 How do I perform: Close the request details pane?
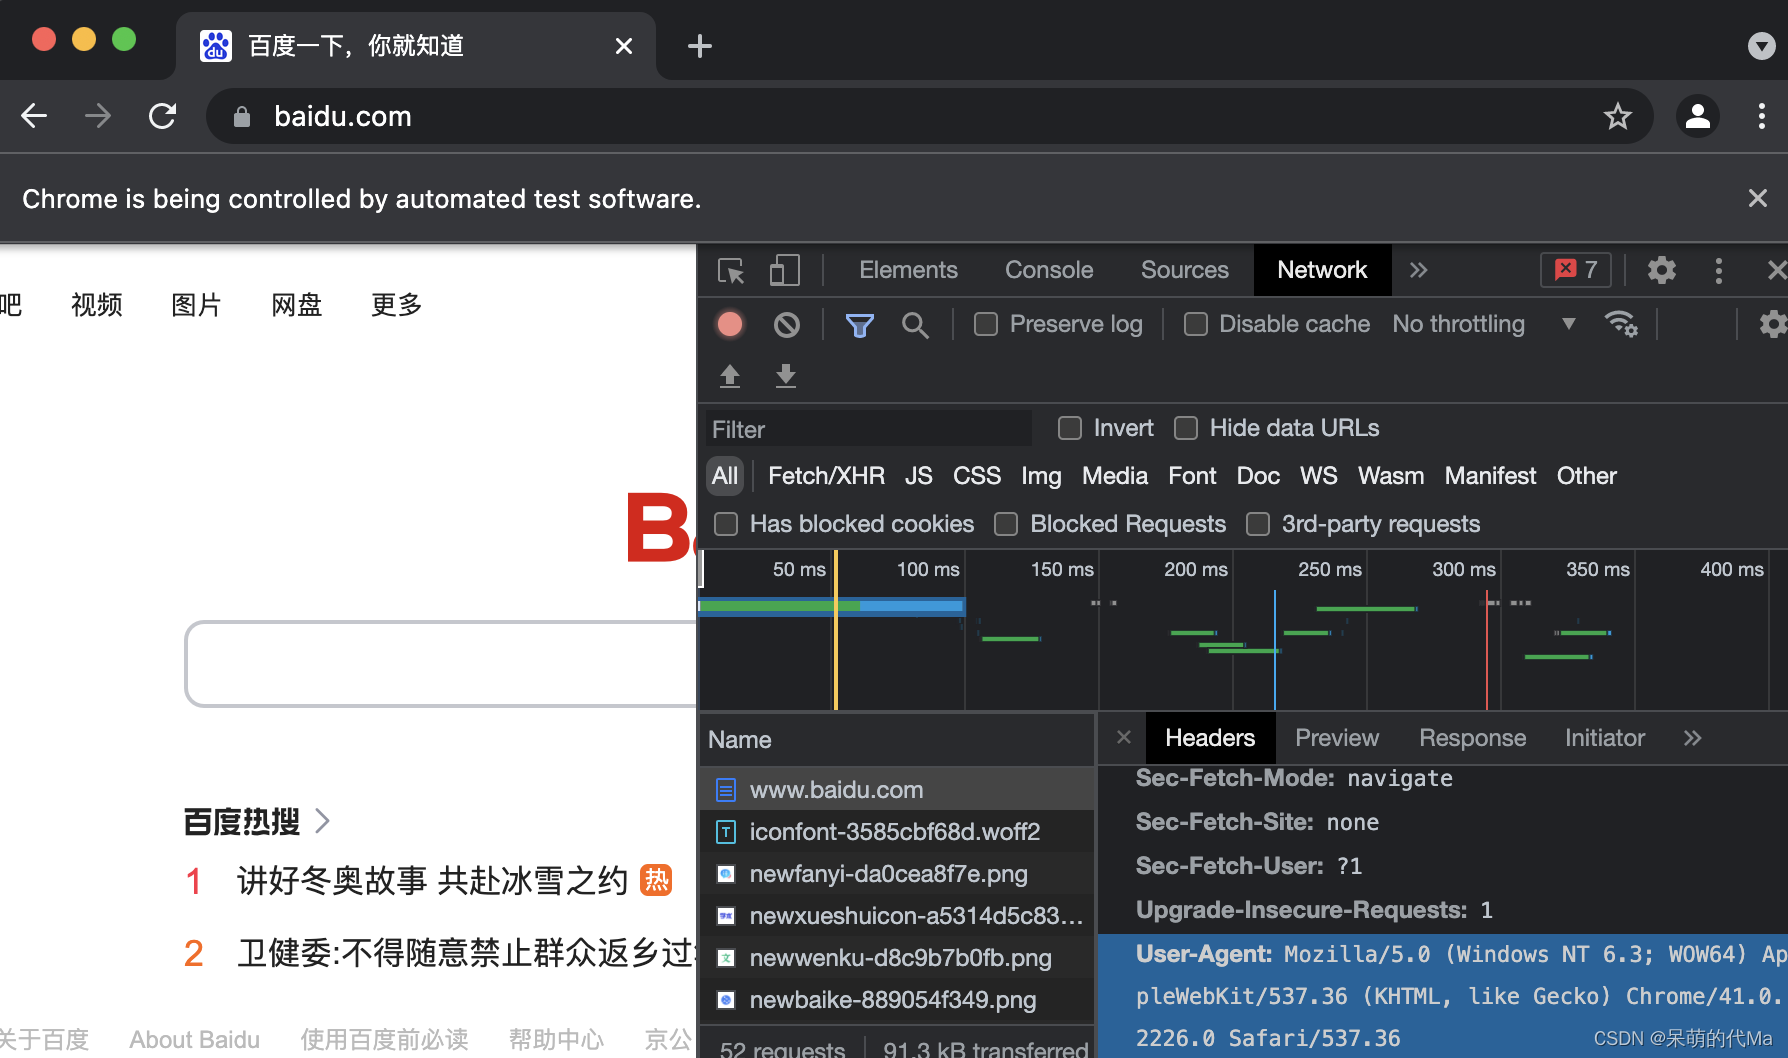coord(1124,737)
